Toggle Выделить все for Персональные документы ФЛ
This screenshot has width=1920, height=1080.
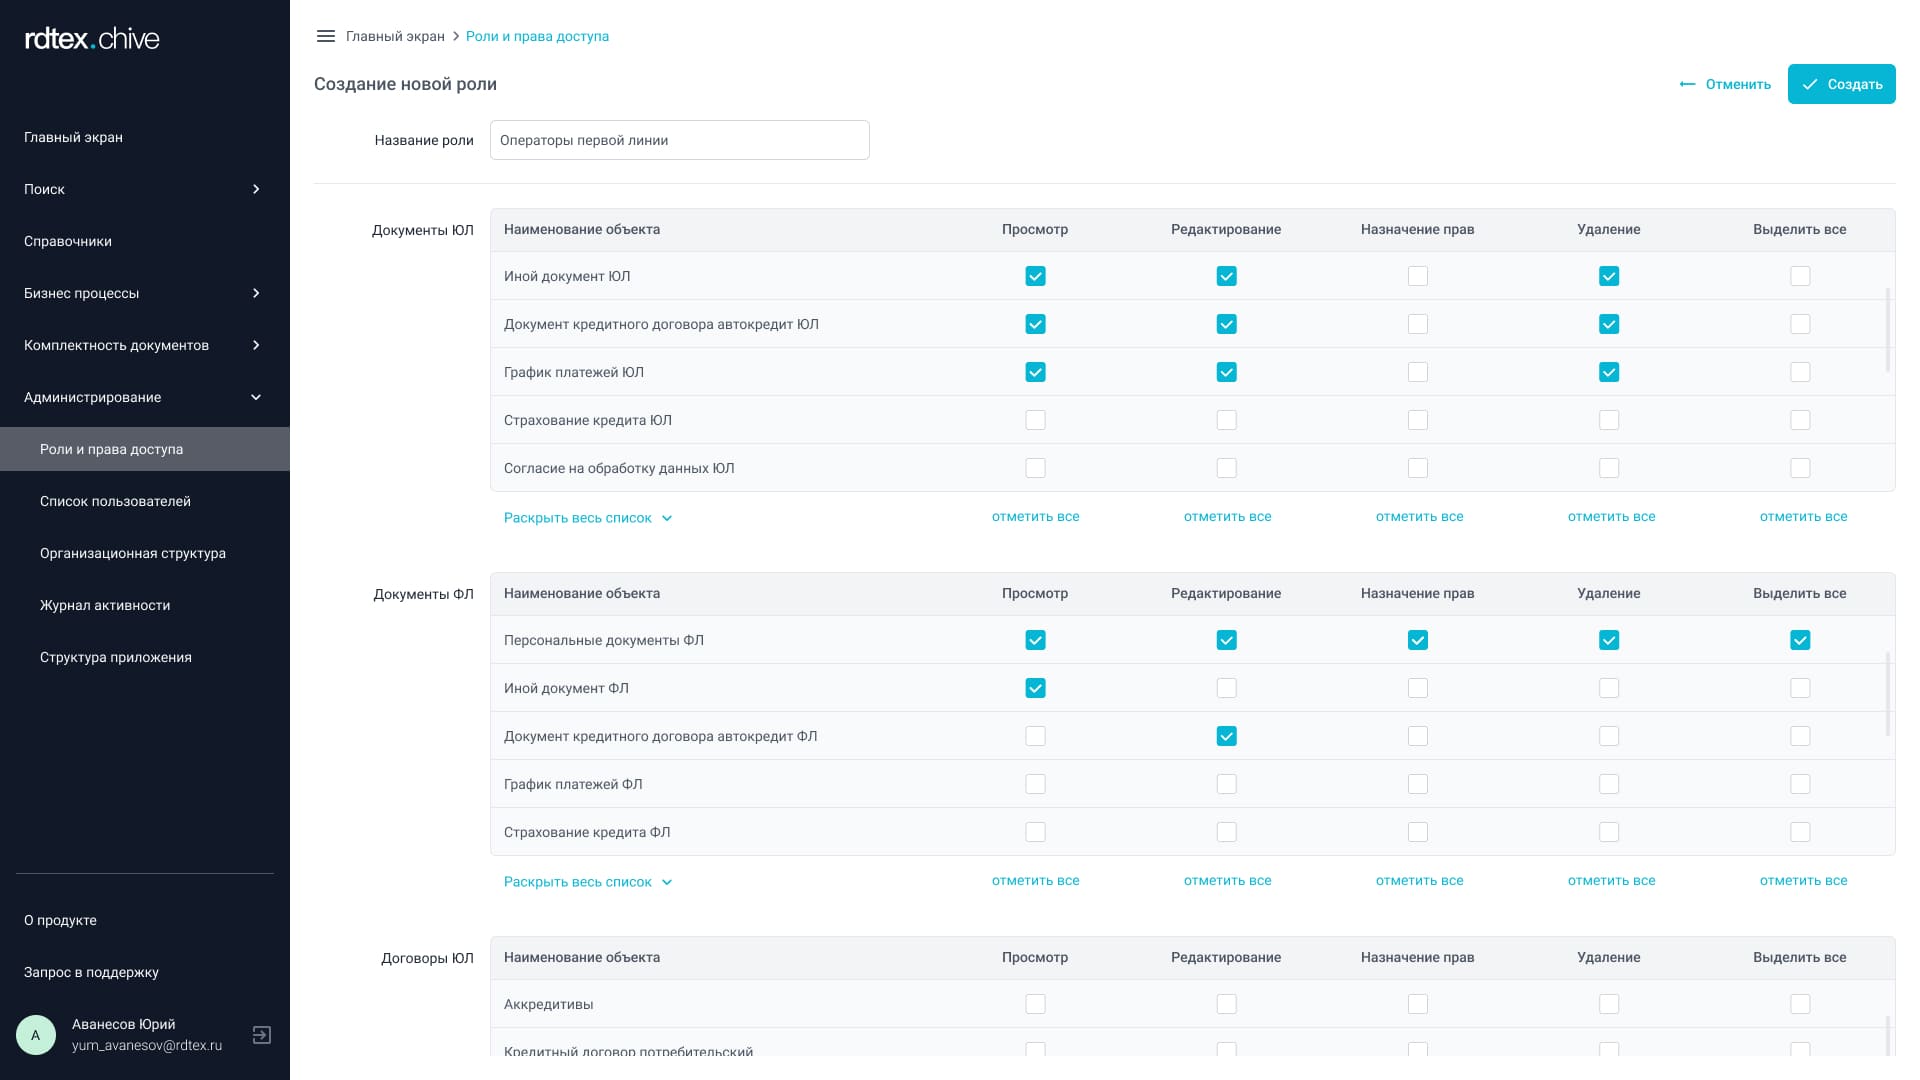click(1799, 640)
